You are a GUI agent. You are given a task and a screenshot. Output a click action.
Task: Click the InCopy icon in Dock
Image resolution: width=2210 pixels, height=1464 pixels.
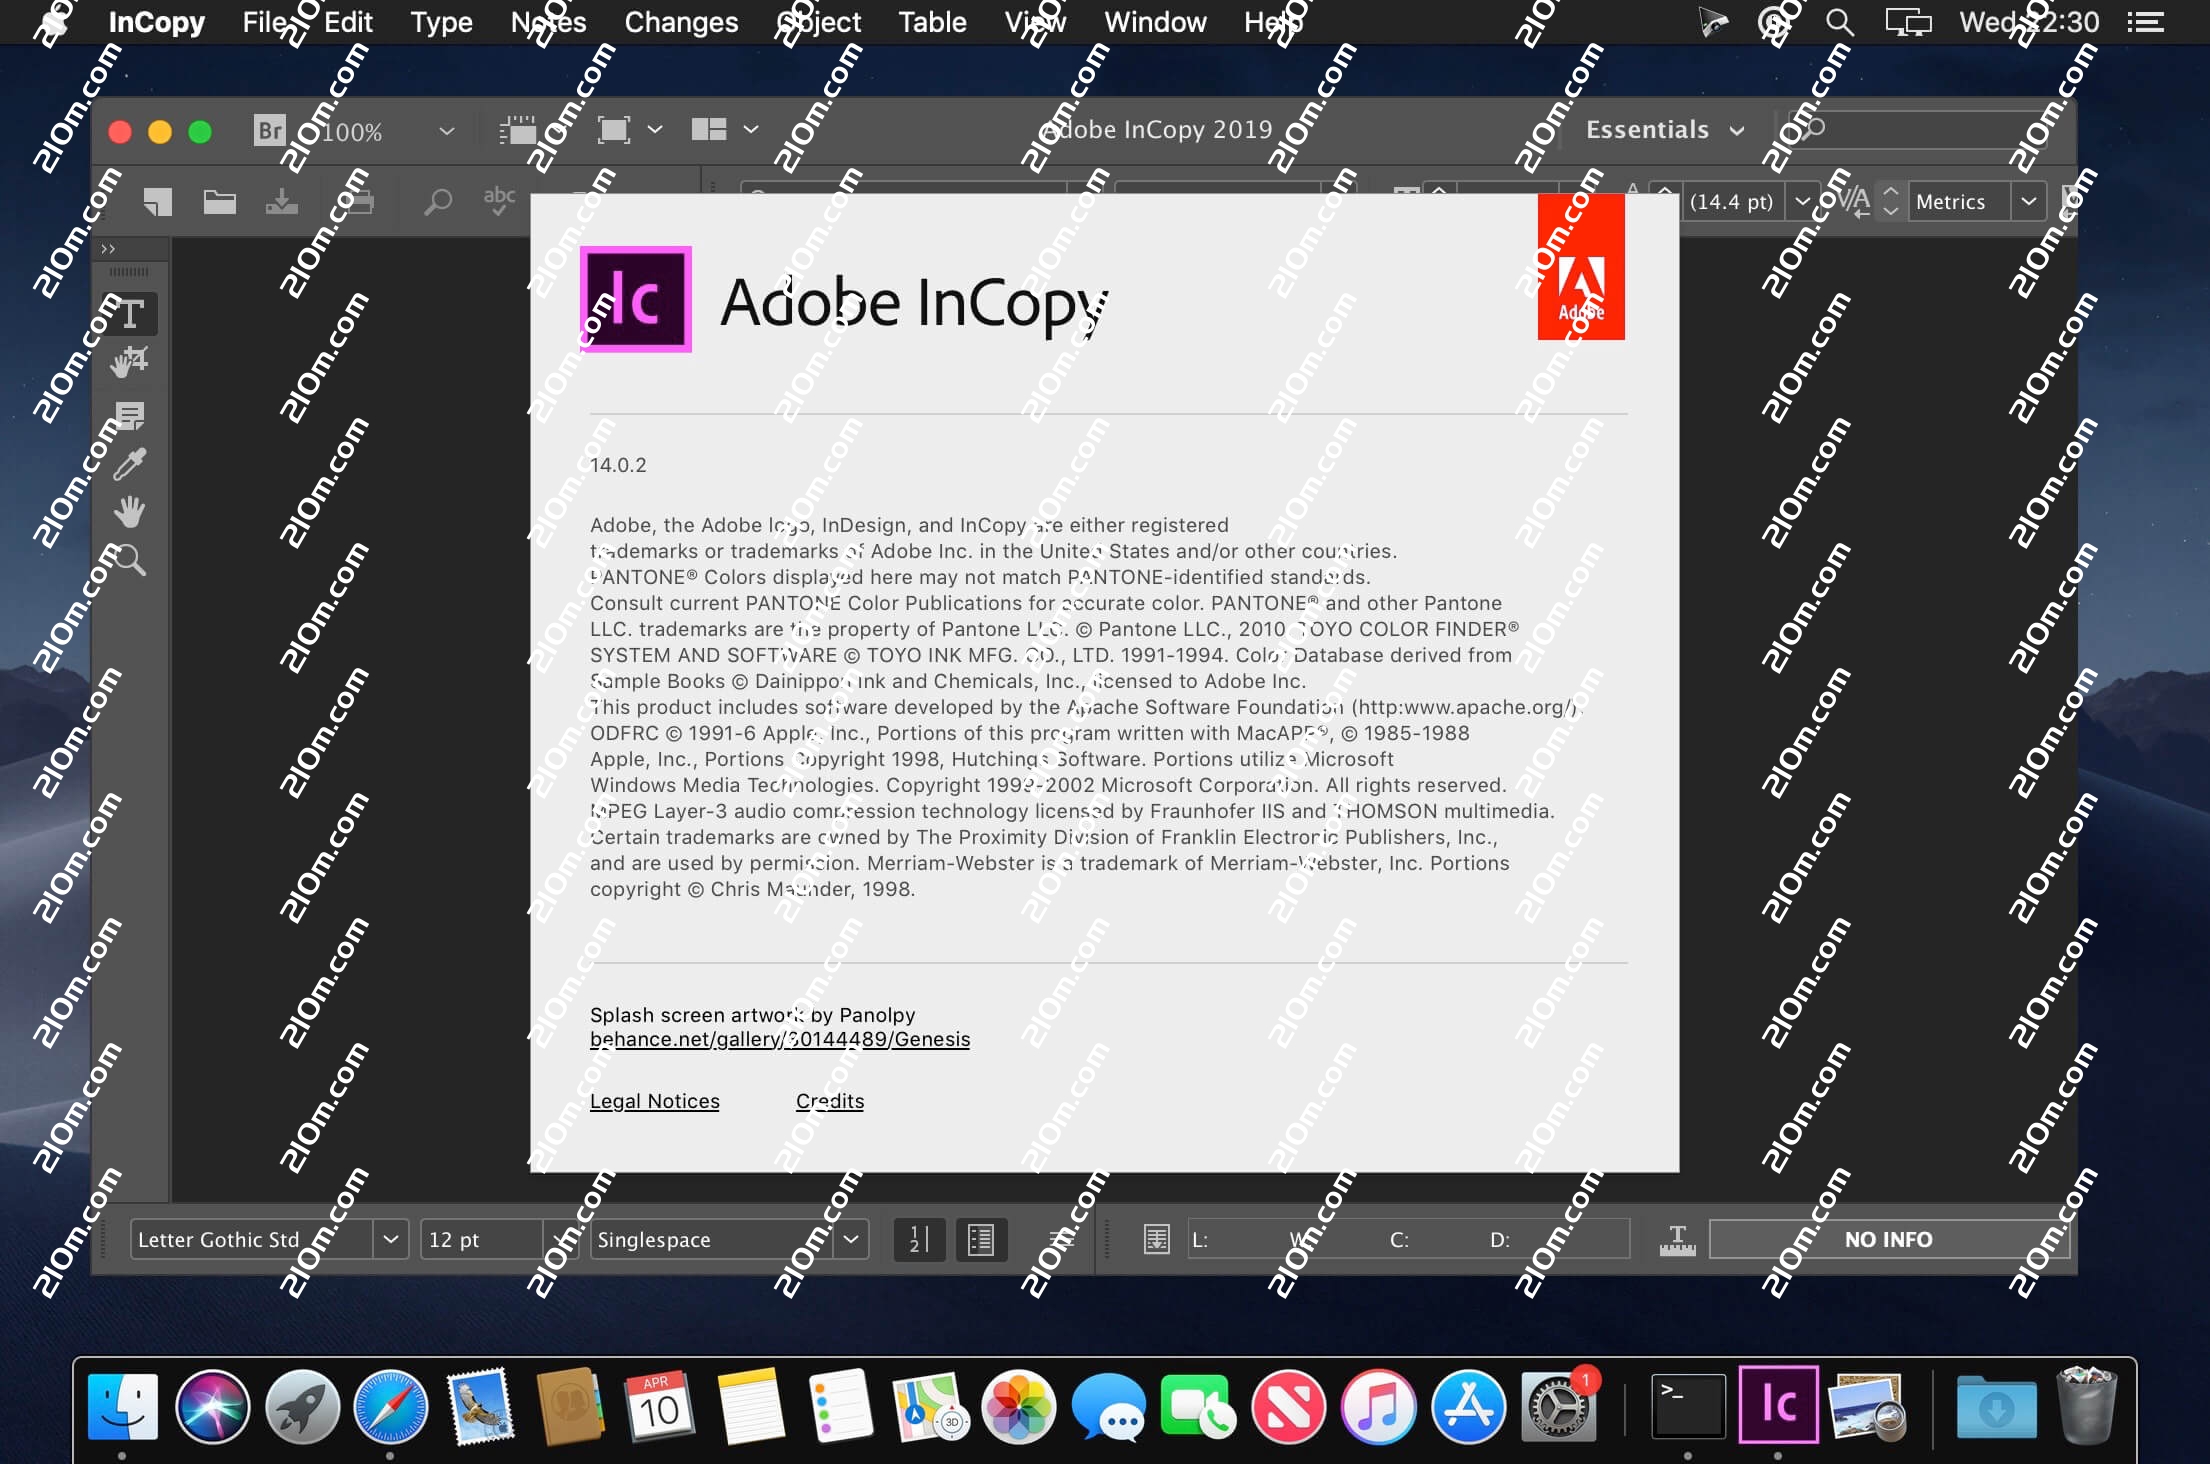click(x=1778, y=1404)
